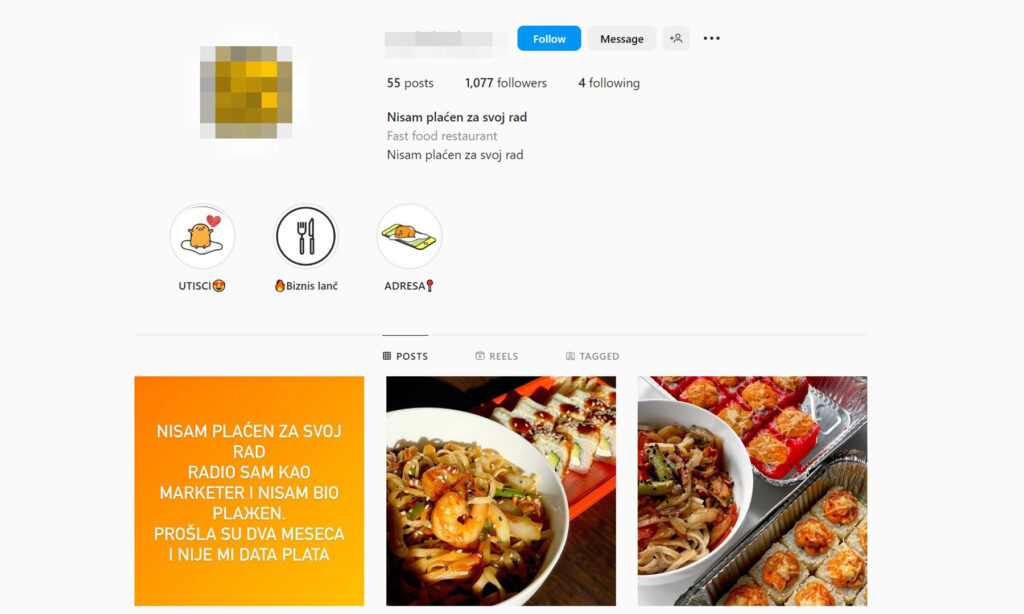This screenshot has width=1024, height=614.
Task: Switch to the REELS tab
Action: (x=497, y=356)
